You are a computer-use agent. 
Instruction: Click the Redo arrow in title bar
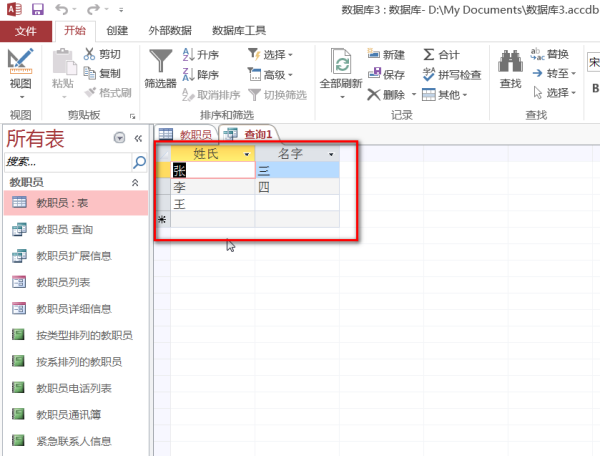pos(93,9)
